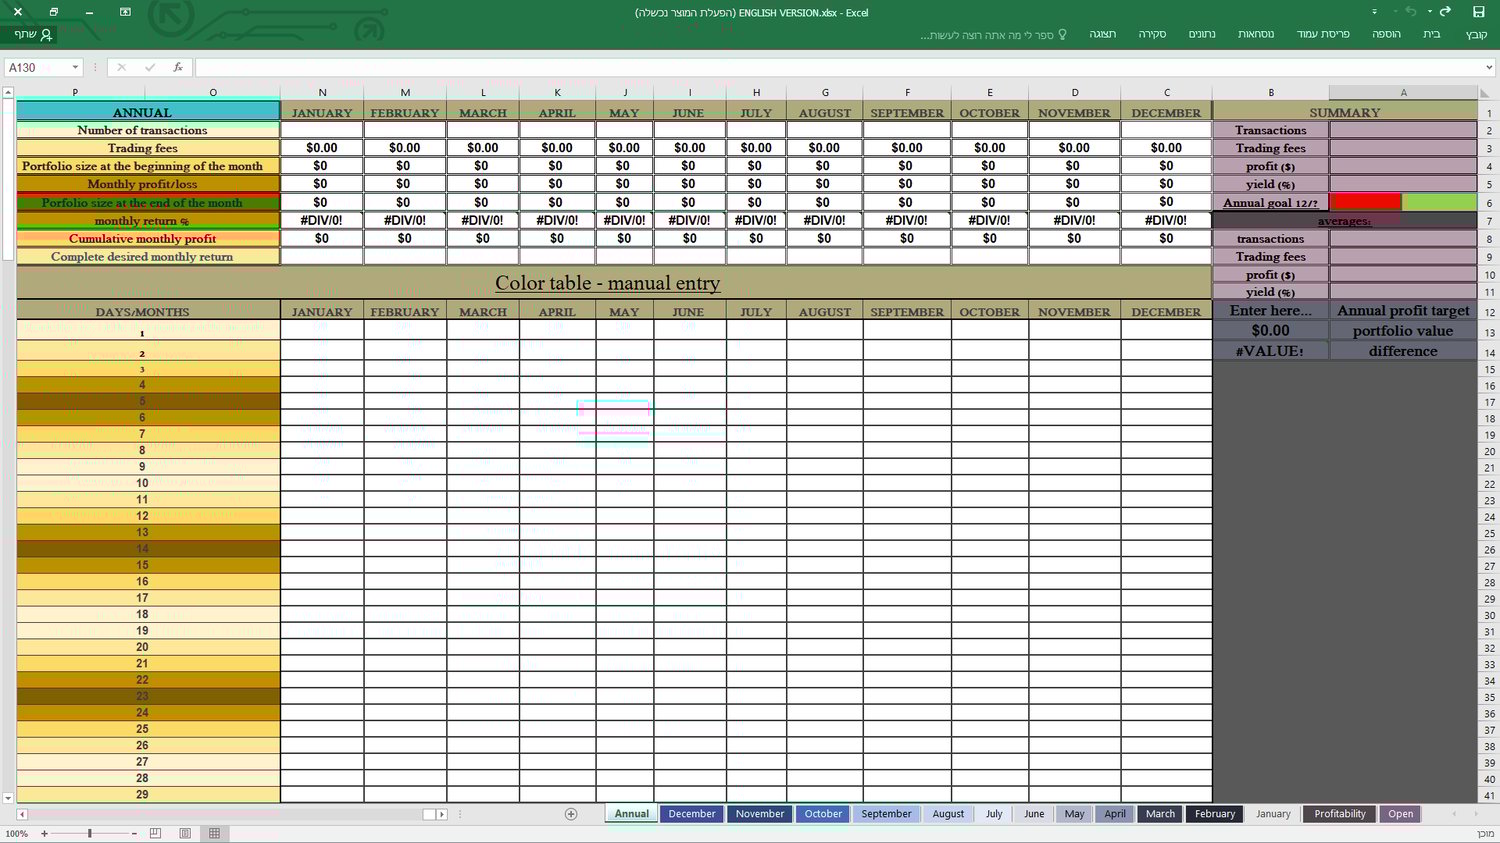Image resolution: width=1500 pixels, height=843 pixels.
Task: Switch to the July sheet tab
Action: tap(994, 814)
